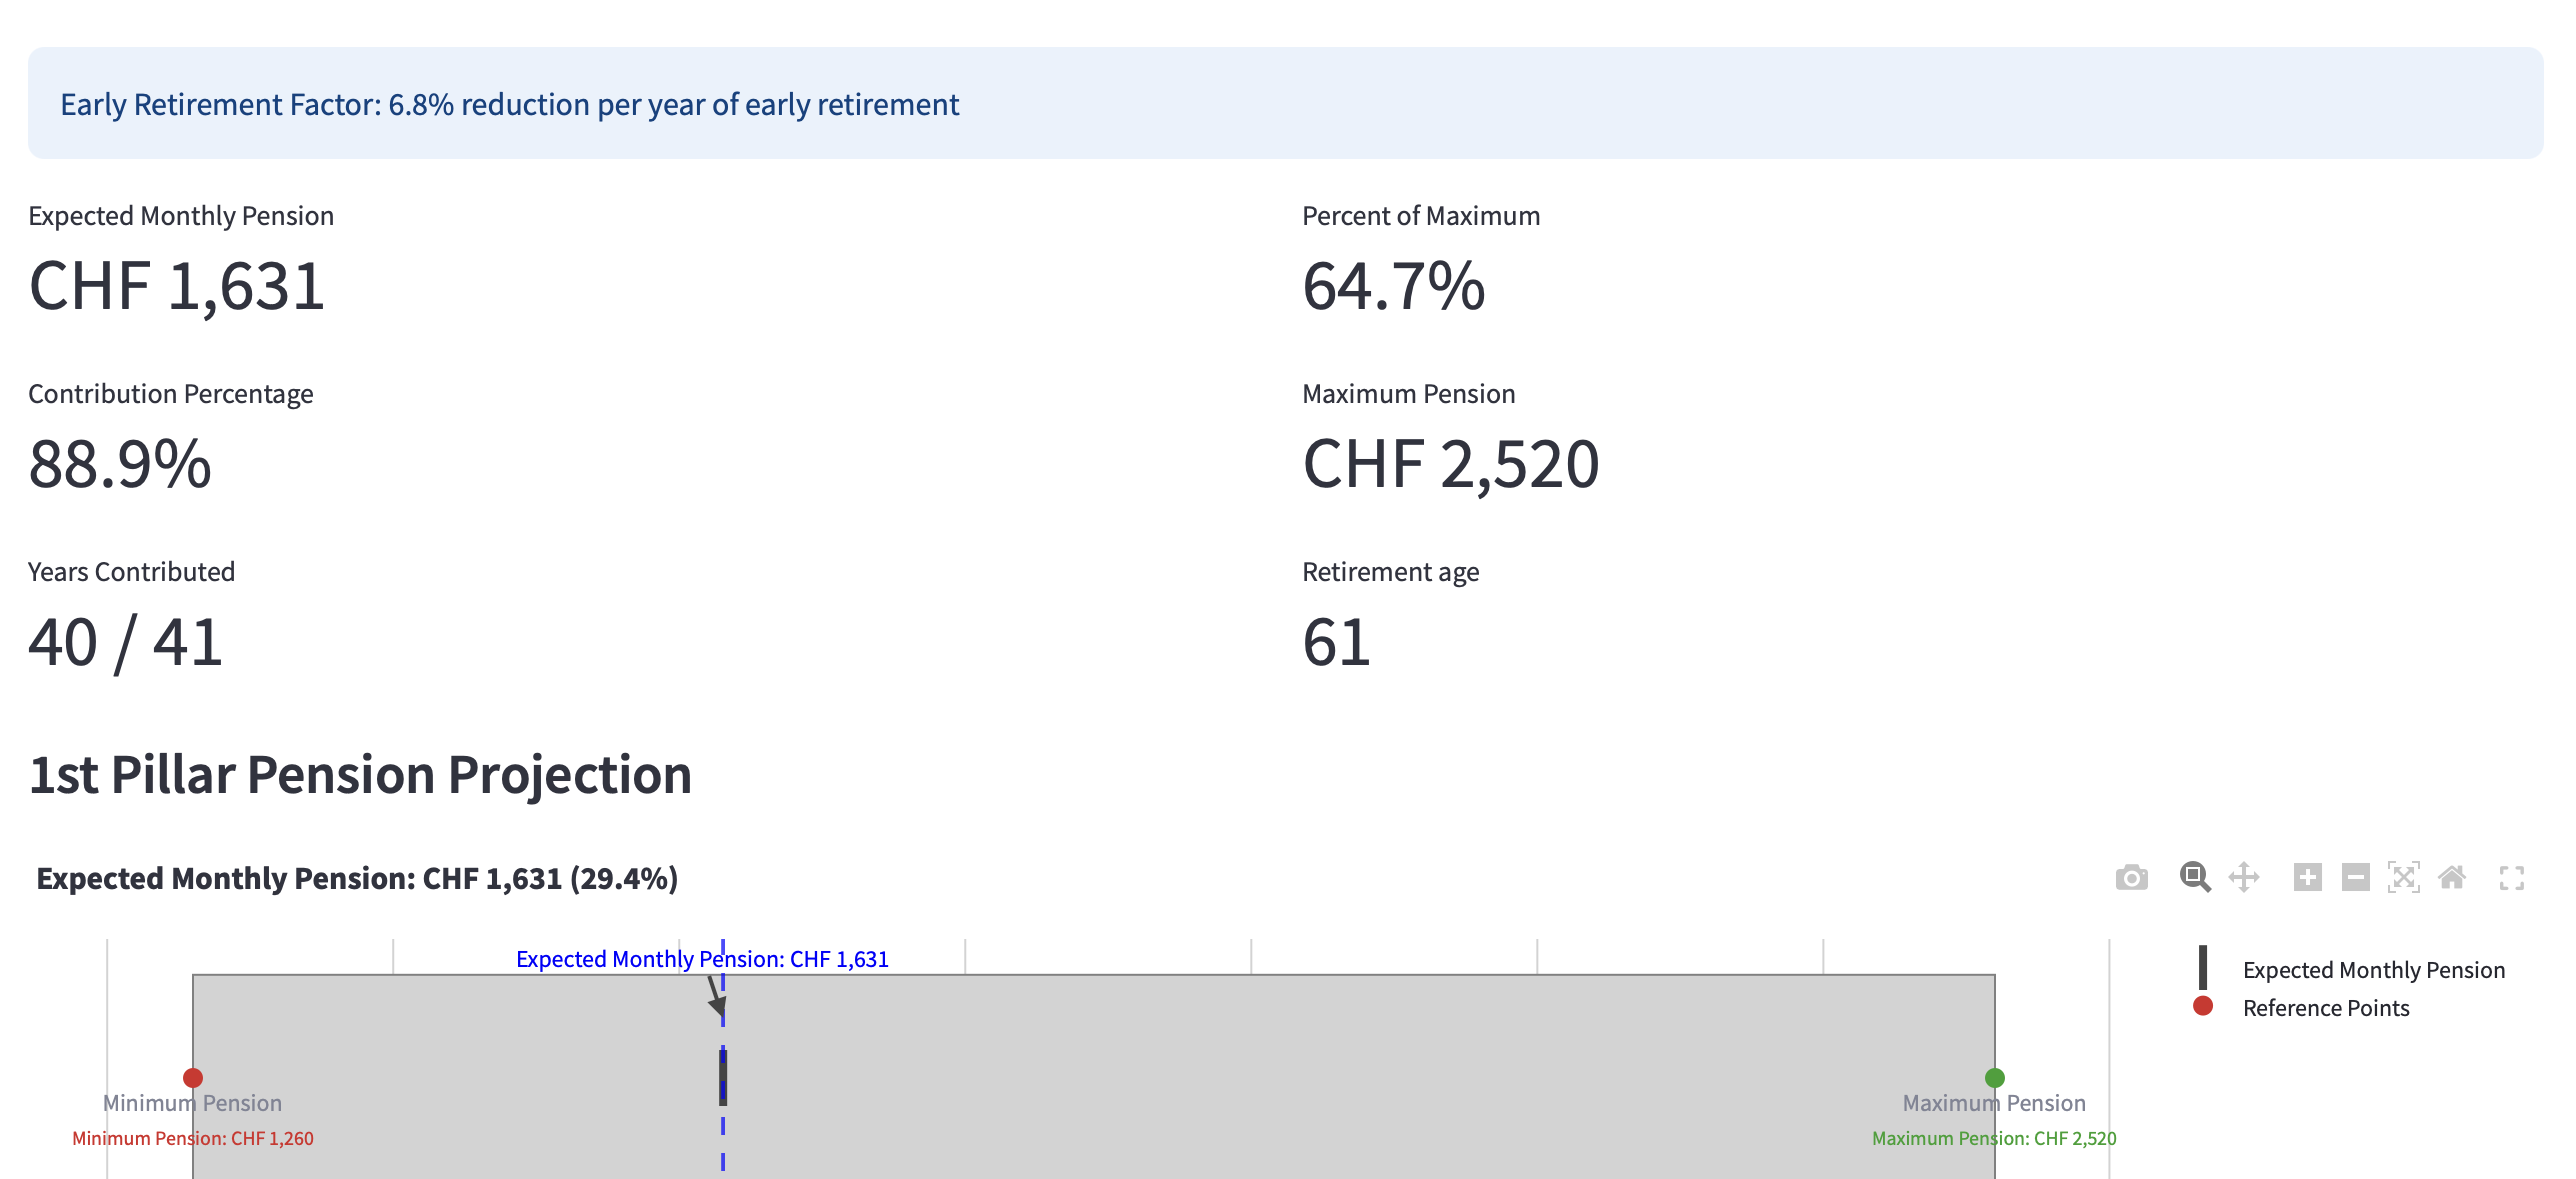Image resolution: width=2576 pixels, height=1179 pixels.
Task: Click the Zoom in plus icon
Action: (x=2307, y=878)
